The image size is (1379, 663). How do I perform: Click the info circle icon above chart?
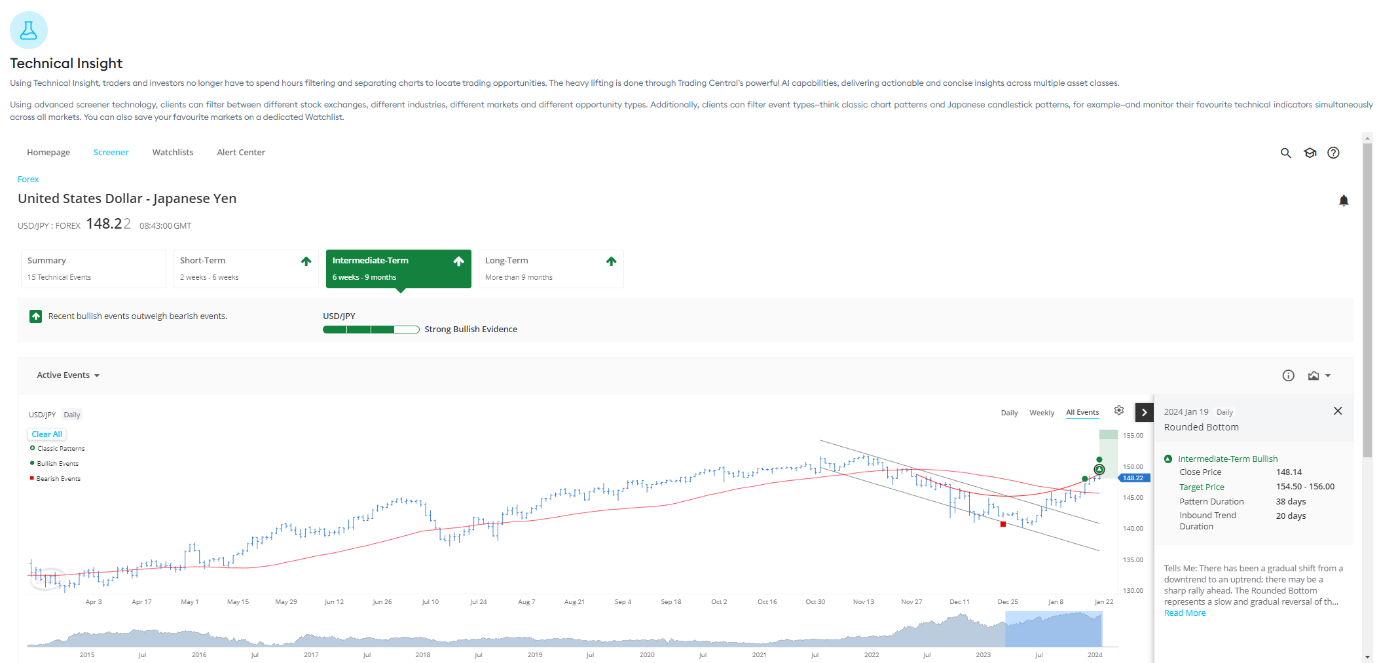[1288, 376]
